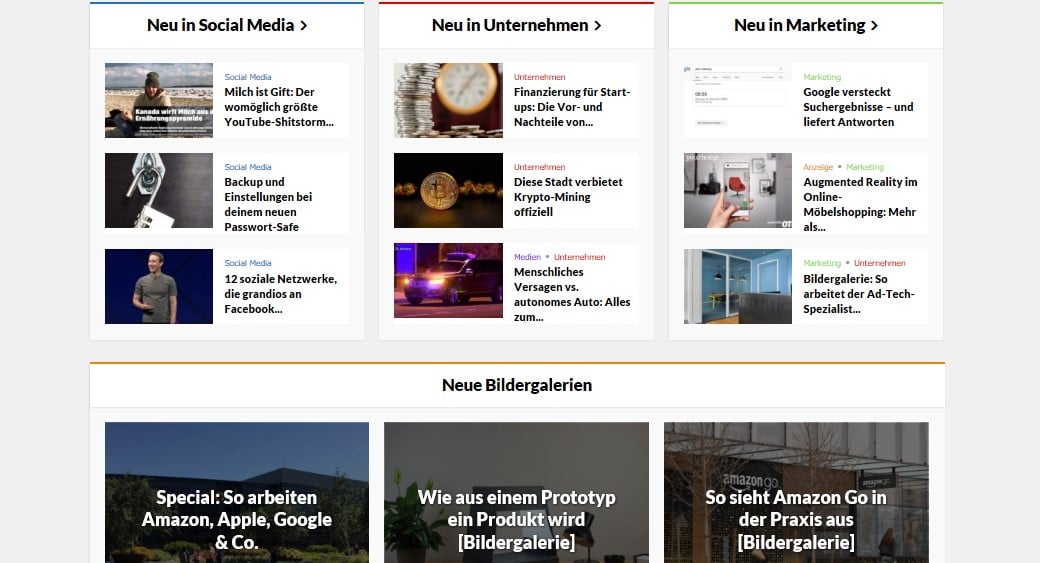
Task: Open the 'Neu in Social Media' section heading
Action: [227, 25]
